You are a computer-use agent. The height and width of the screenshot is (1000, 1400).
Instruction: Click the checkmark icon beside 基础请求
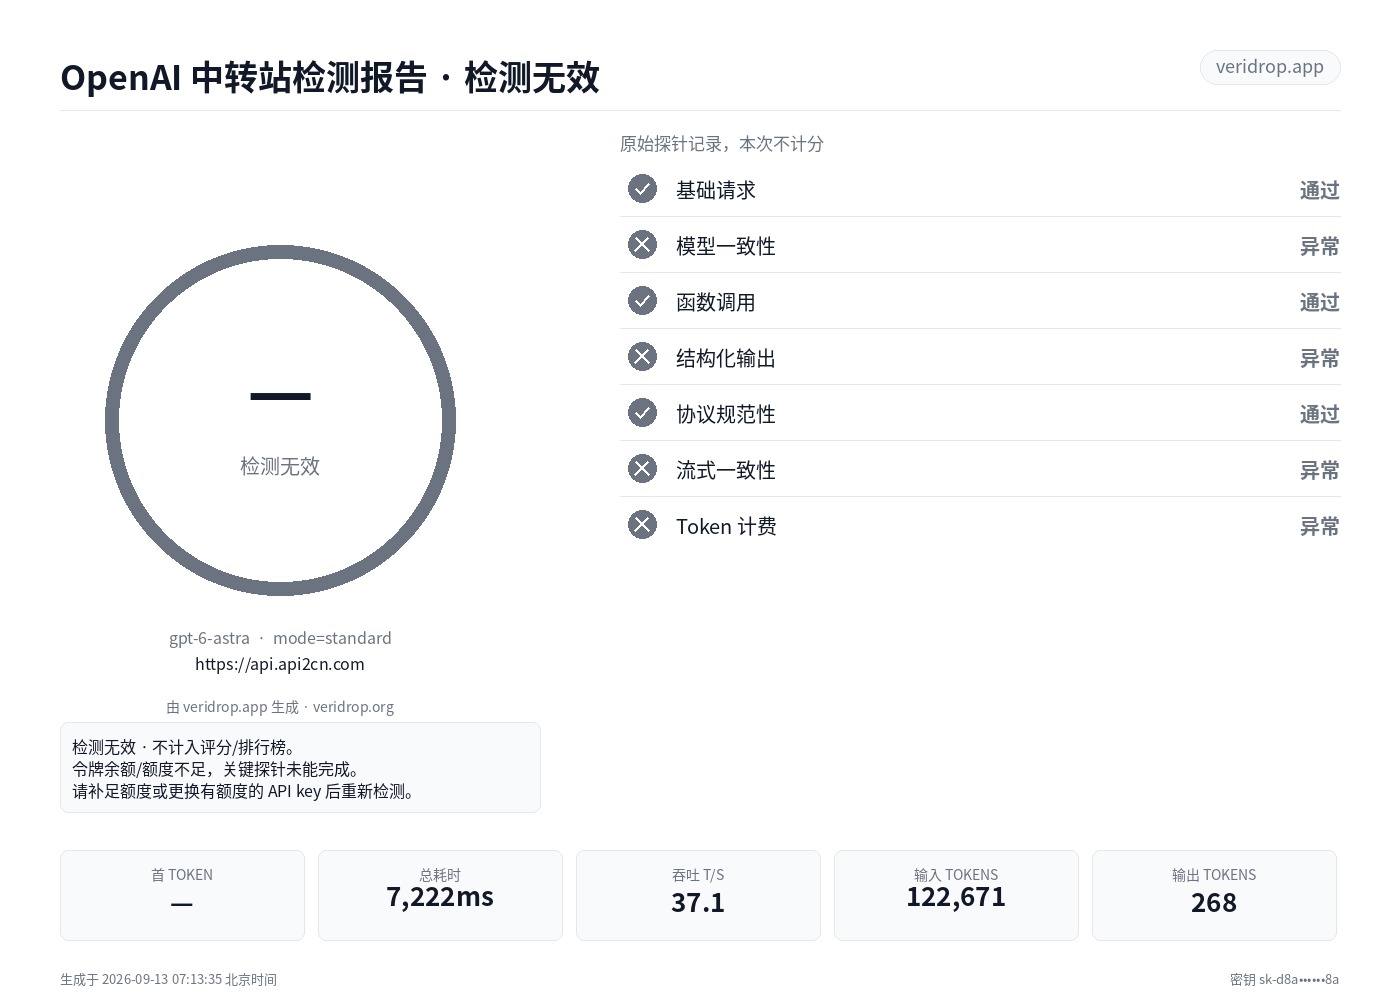[x=642, y=189]
